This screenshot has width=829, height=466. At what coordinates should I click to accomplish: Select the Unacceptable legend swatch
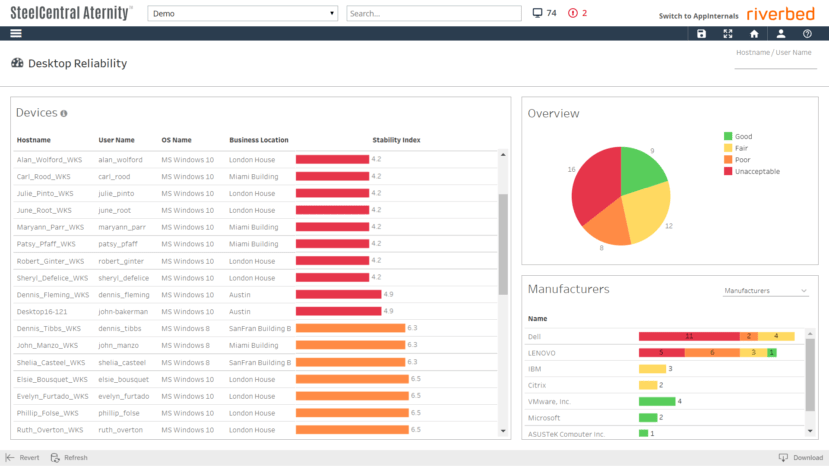point(728,171)
